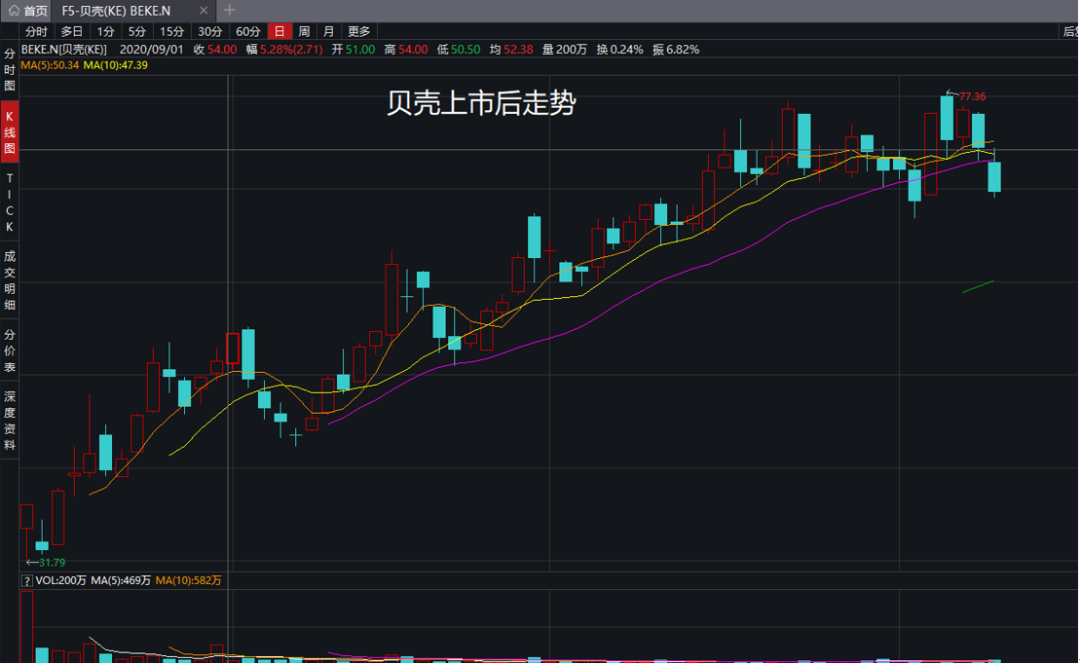1080x664 pixels.
Task: Select the 15分 chart period
Action: coord(172,32)
